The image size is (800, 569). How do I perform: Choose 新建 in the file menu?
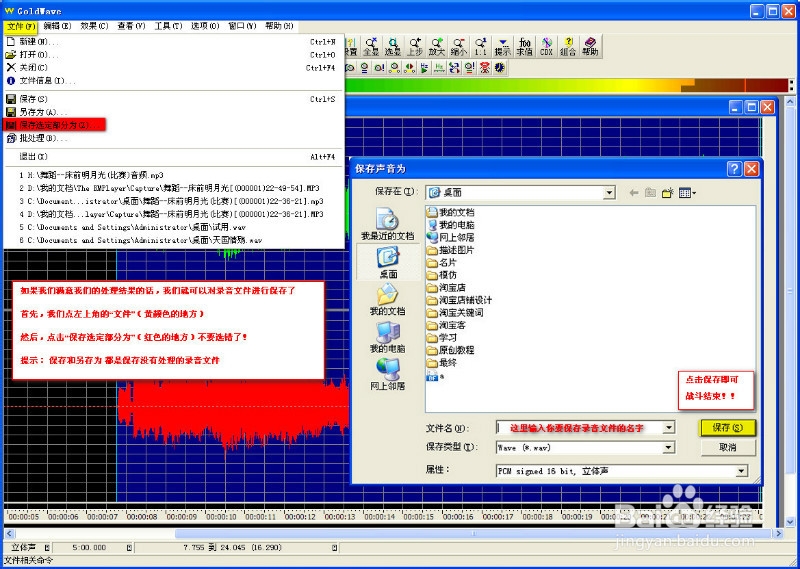173,42
